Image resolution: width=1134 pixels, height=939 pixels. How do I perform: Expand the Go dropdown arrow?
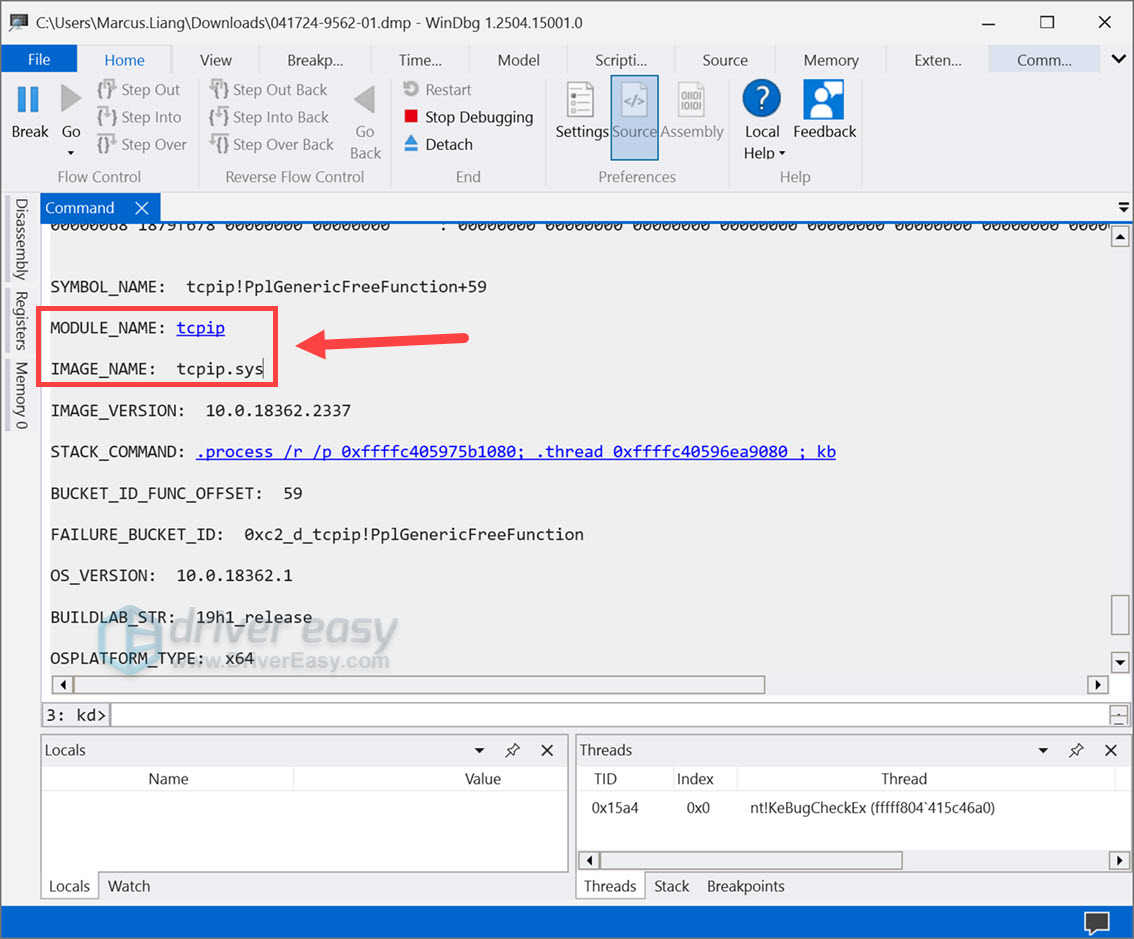click(x=71, y=153)
